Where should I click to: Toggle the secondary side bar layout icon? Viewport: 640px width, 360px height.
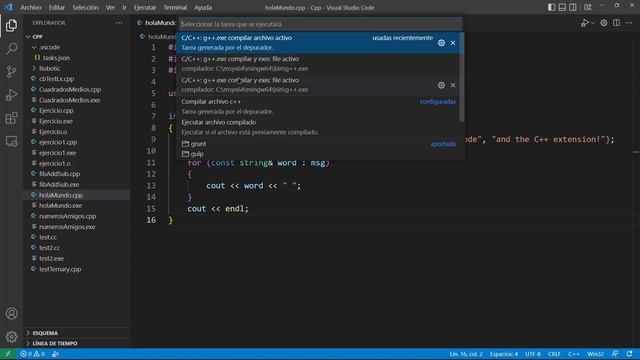click(573, 7)
